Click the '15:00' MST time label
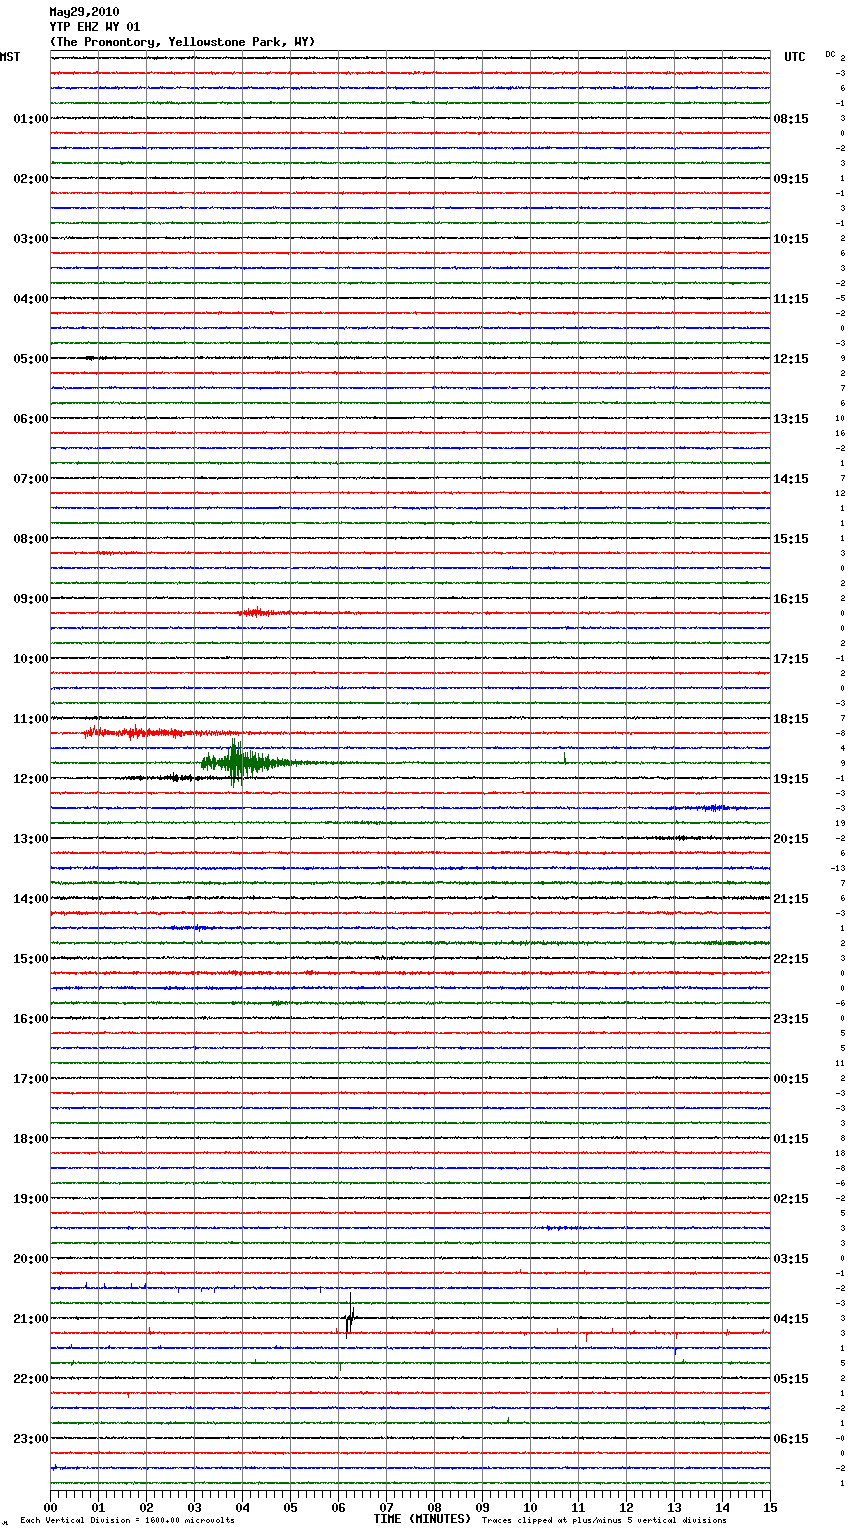Viewport: 850px width, 1534px height. [30, 959]
